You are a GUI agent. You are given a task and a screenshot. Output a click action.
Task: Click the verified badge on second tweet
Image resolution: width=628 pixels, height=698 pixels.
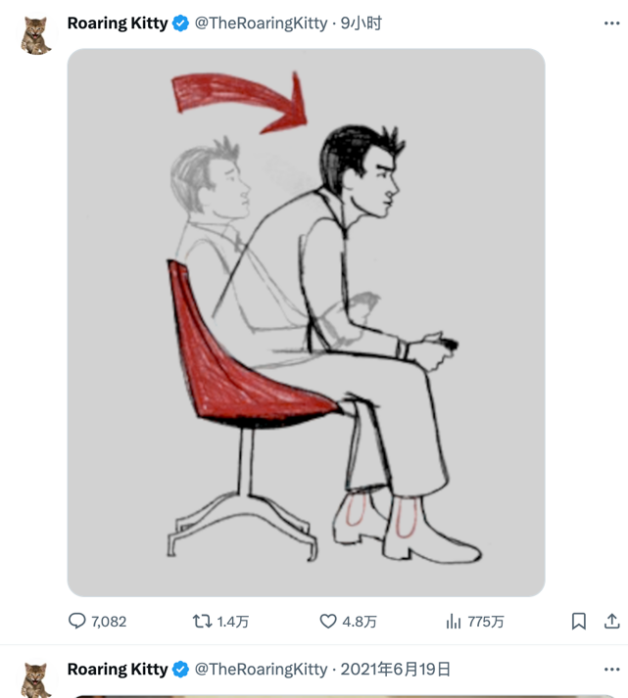coord(180,669)
